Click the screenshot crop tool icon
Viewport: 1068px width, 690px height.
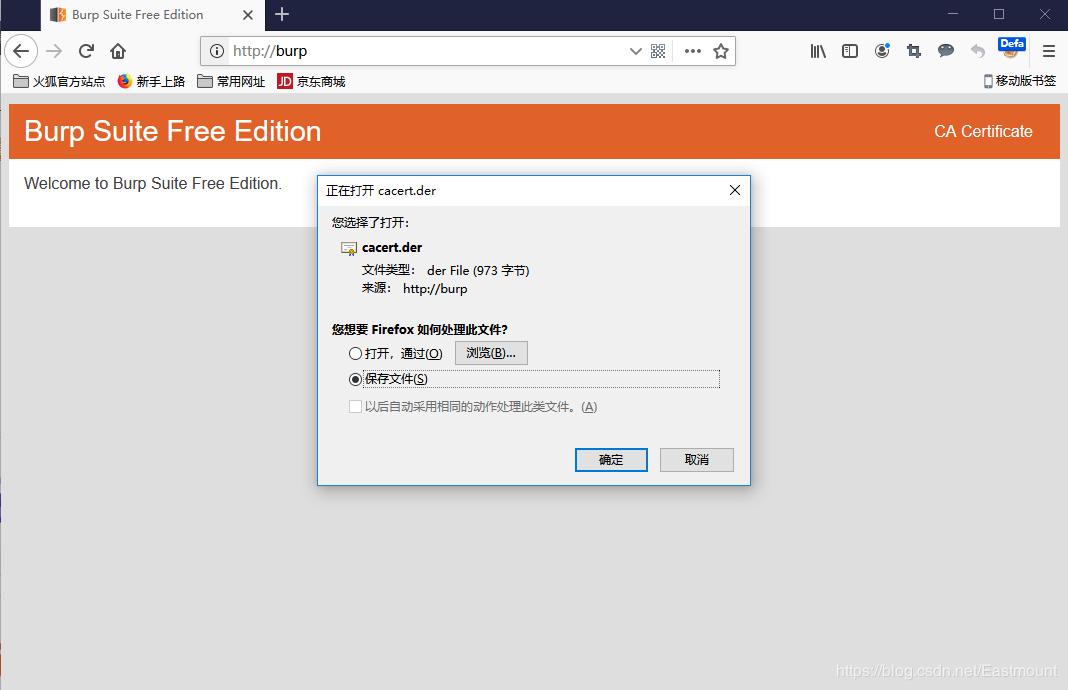[913, 51]
